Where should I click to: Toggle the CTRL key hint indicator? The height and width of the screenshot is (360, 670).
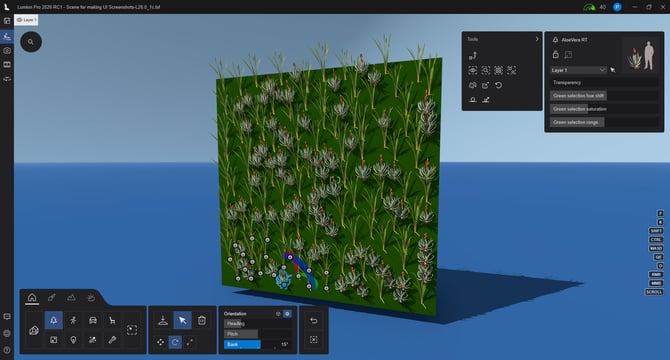pos(656,240)
